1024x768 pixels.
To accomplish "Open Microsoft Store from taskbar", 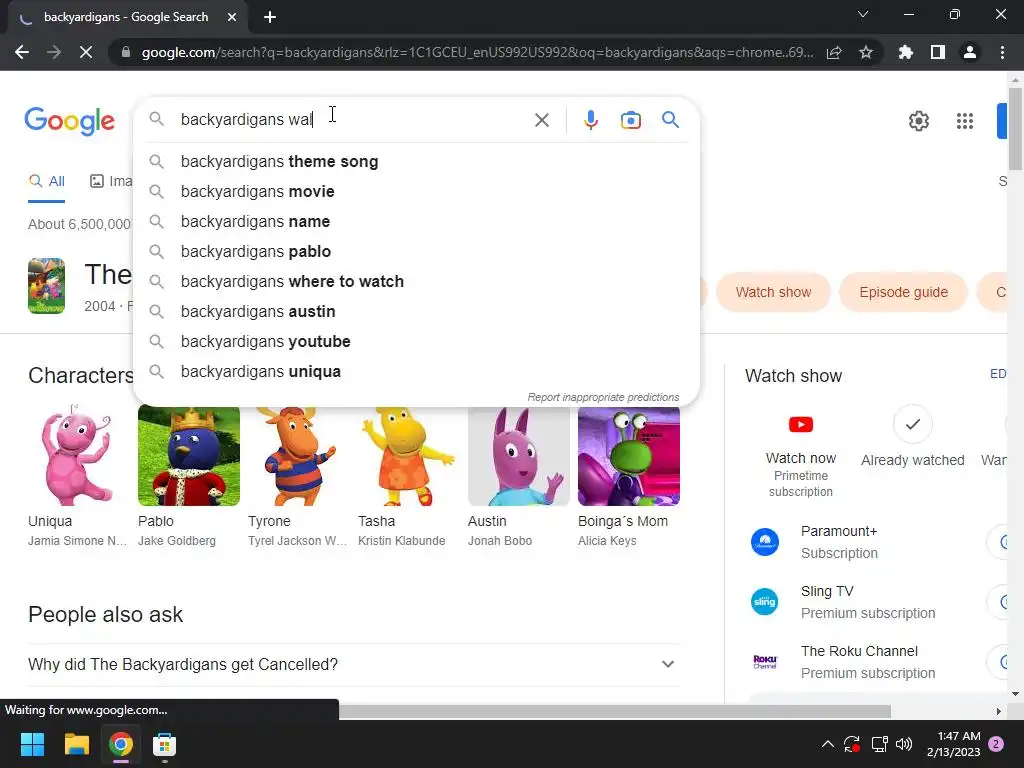I will click(x=165, y=744).
